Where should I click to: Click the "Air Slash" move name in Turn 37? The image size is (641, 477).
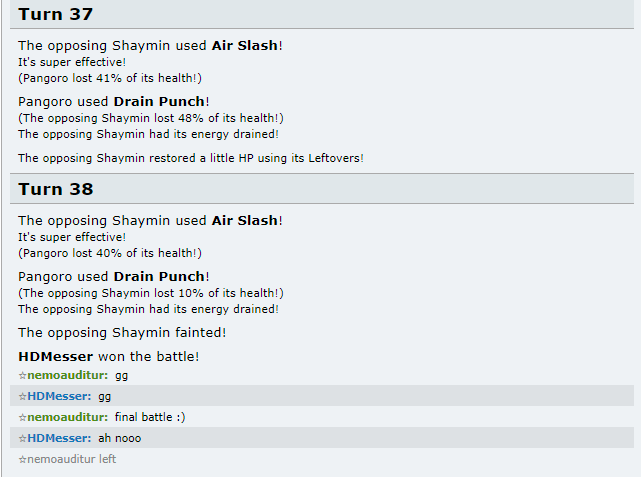(x=245, y=45)
